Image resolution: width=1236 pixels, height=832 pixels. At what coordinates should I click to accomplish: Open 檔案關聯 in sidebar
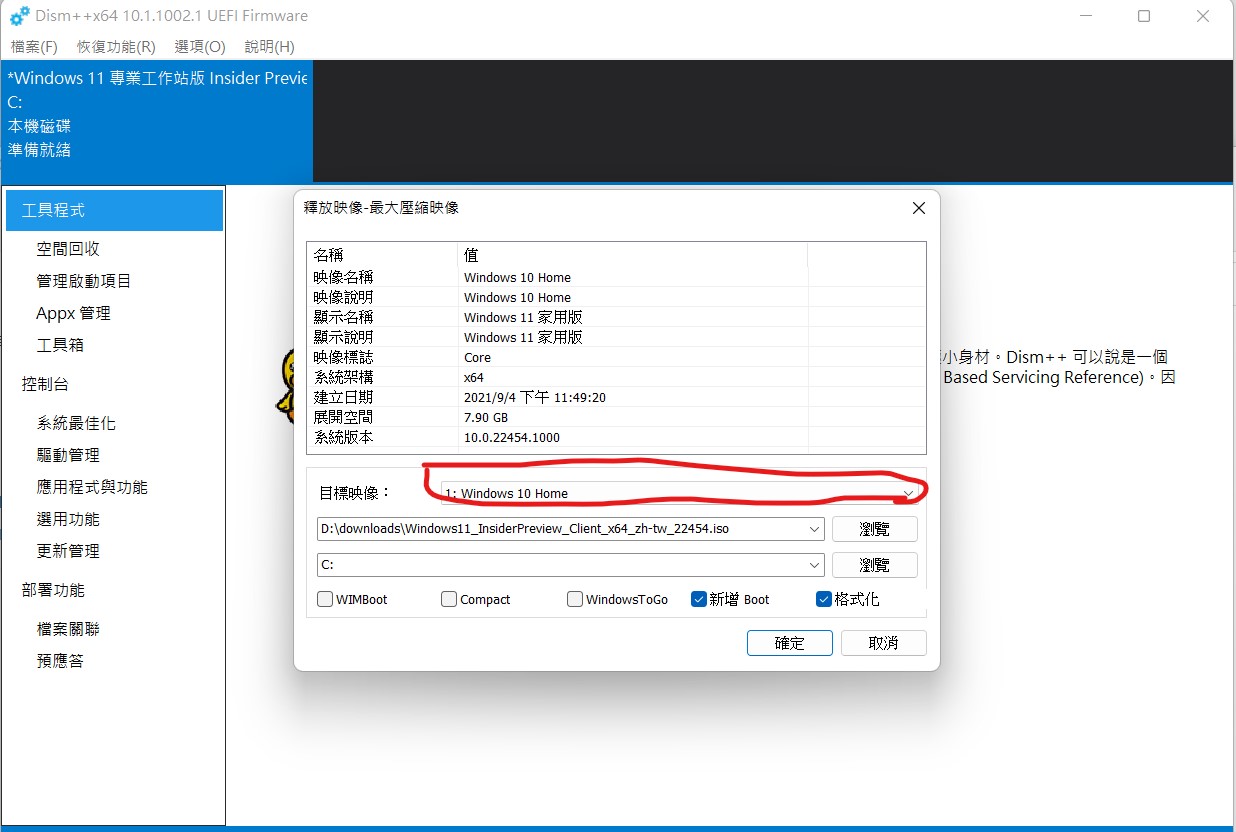68,629
